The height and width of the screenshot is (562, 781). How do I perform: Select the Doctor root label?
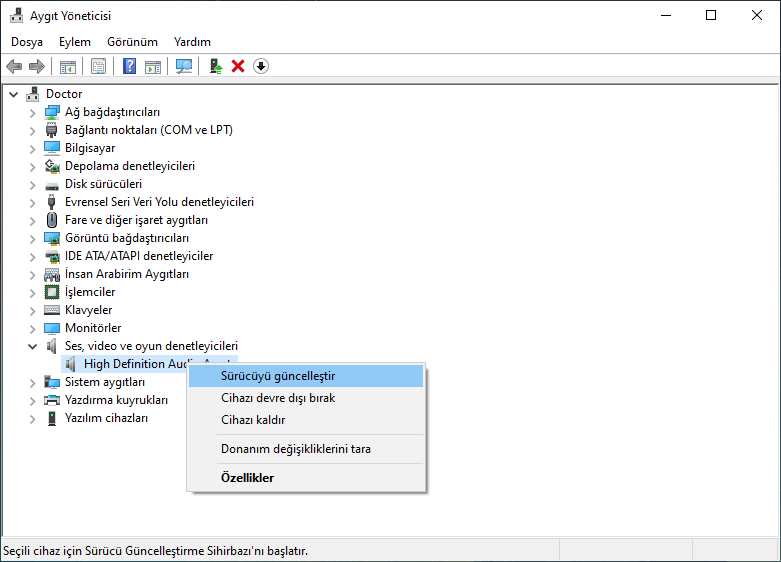(64, 94)
